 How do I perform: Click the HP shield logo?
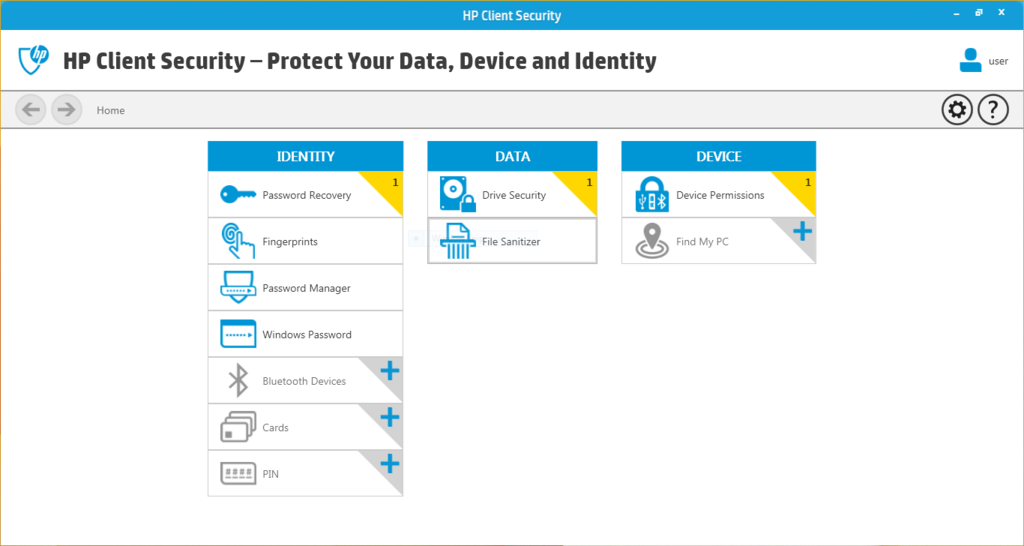click(x=33, y=60)
